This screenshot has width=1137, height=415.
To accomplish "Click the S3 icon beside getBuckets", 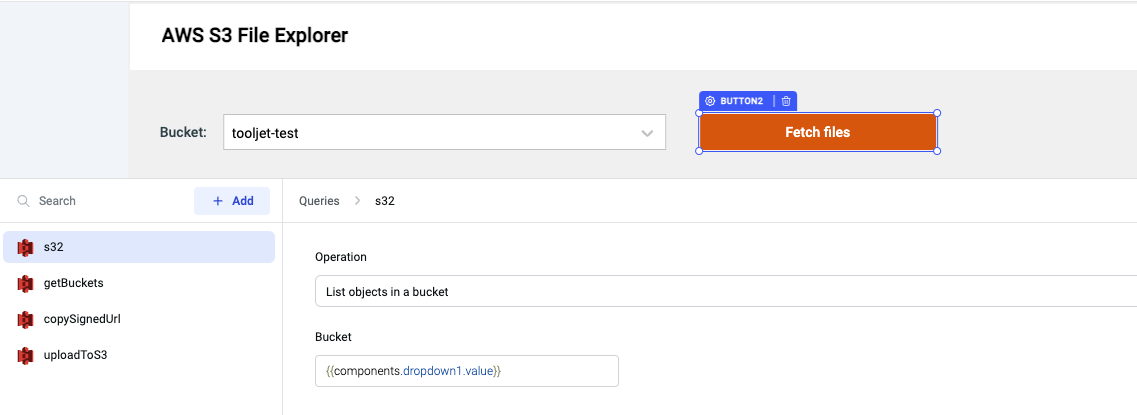I will (25, 283).
